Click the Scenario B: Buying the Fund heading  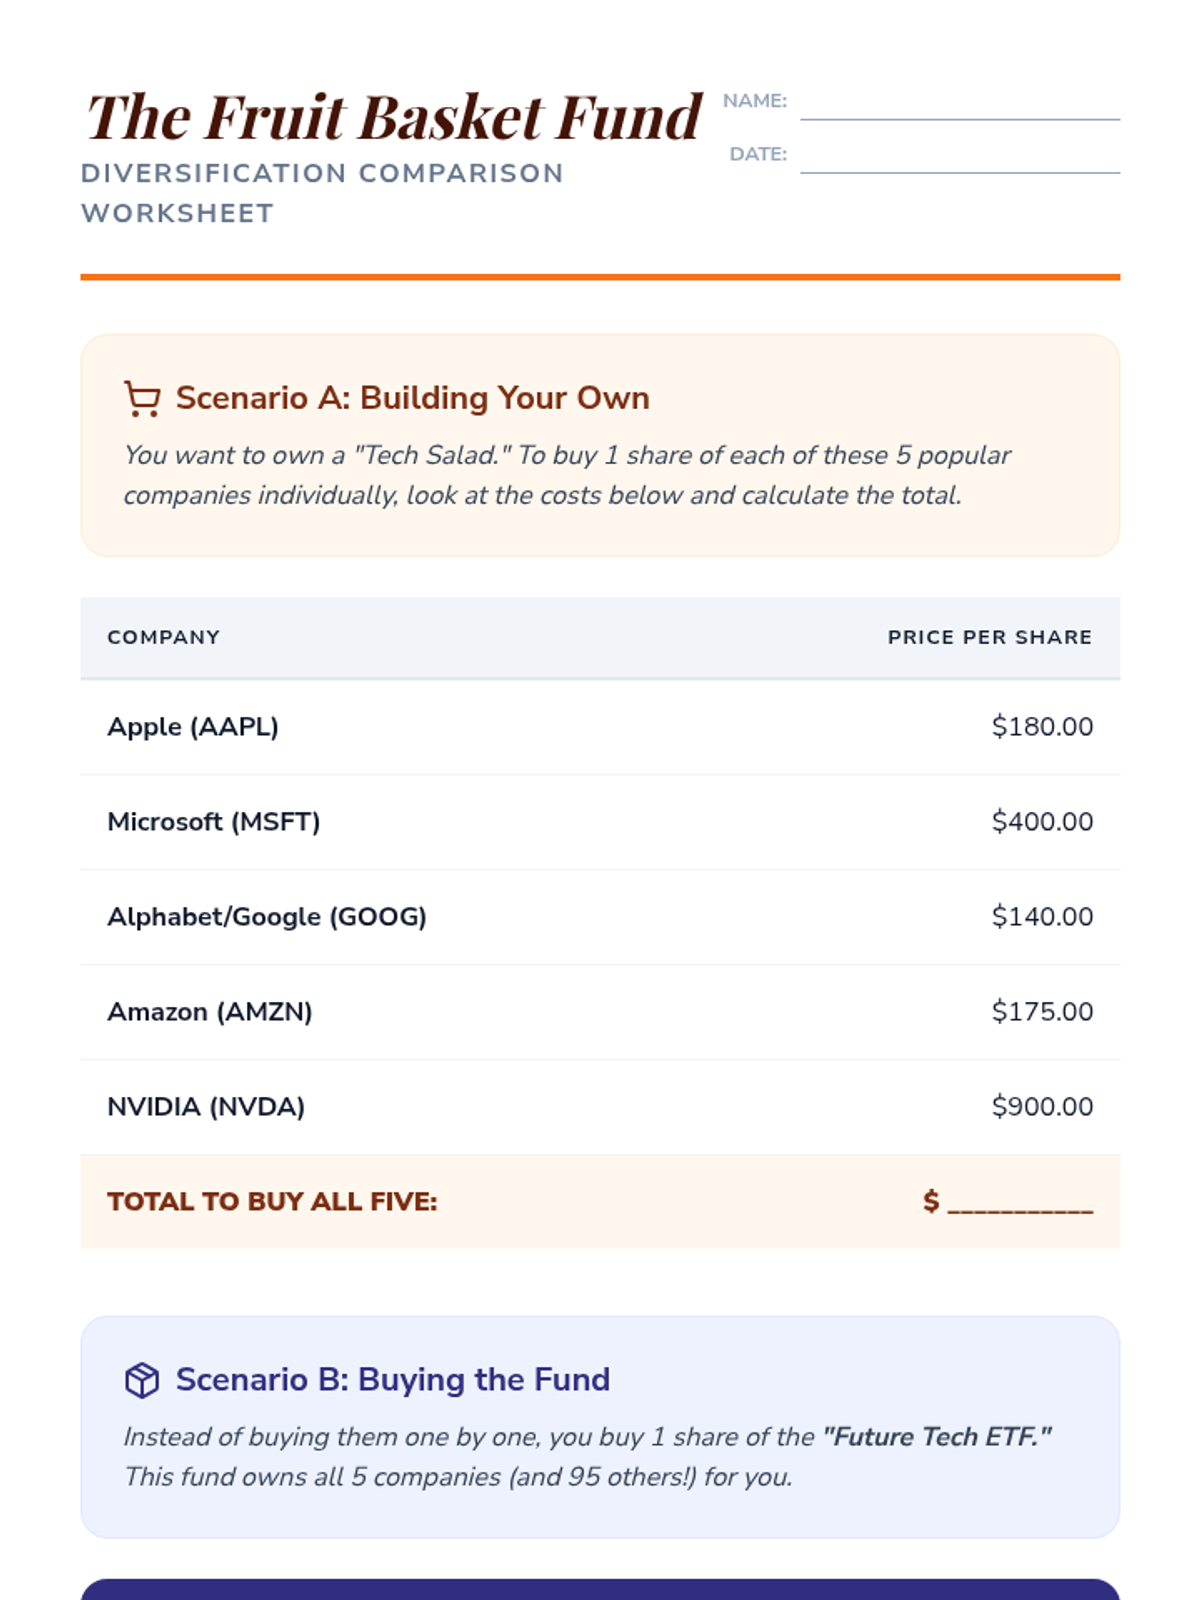tap(392, 1380)
